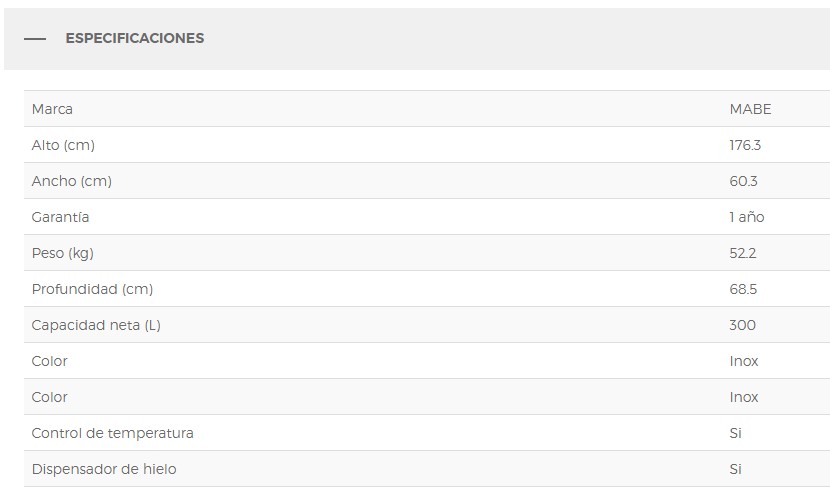Click the 300 capacity value
Viewport: 830px width, 487px height.
click(x=742, y=325)
